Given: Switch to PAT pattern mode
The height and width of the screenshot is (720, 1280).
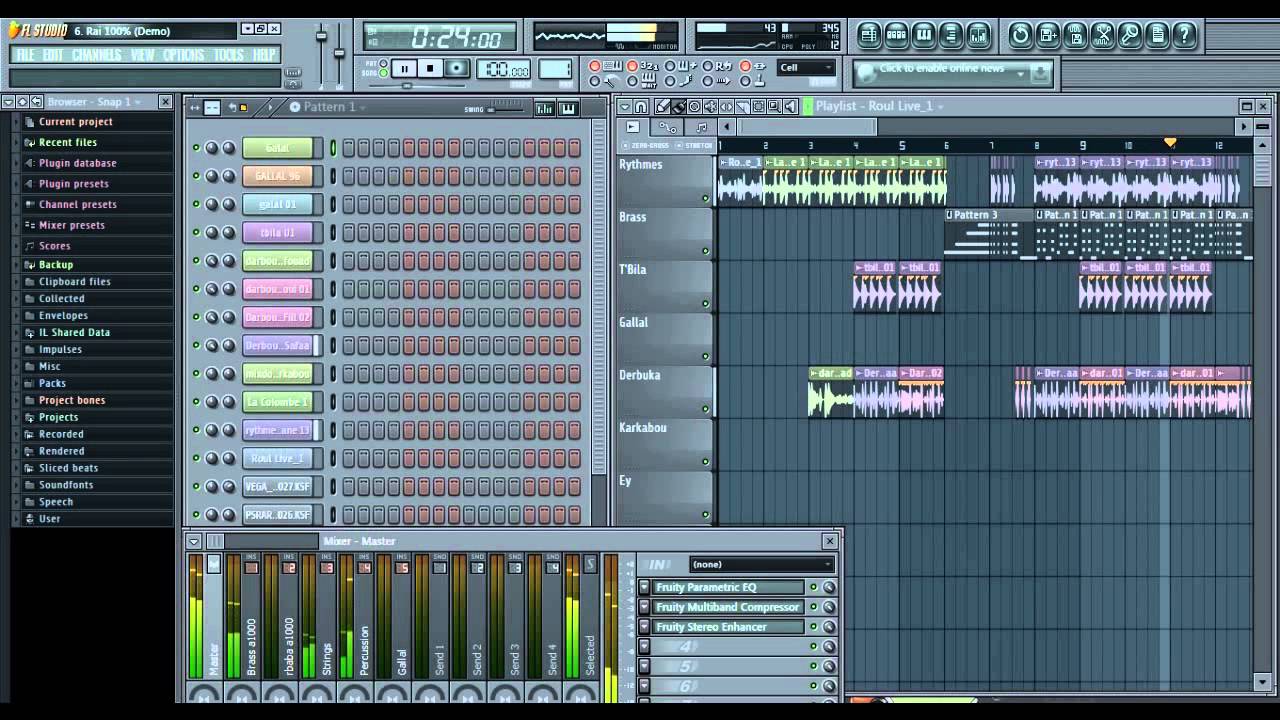Looking at the screenshot, I should tap(383, 63).
